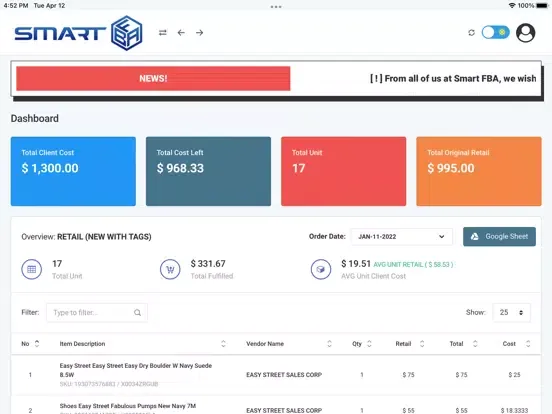Tap the three dots multitasking control
Viewport: 552px width, 414px height.
click(276, 7)
